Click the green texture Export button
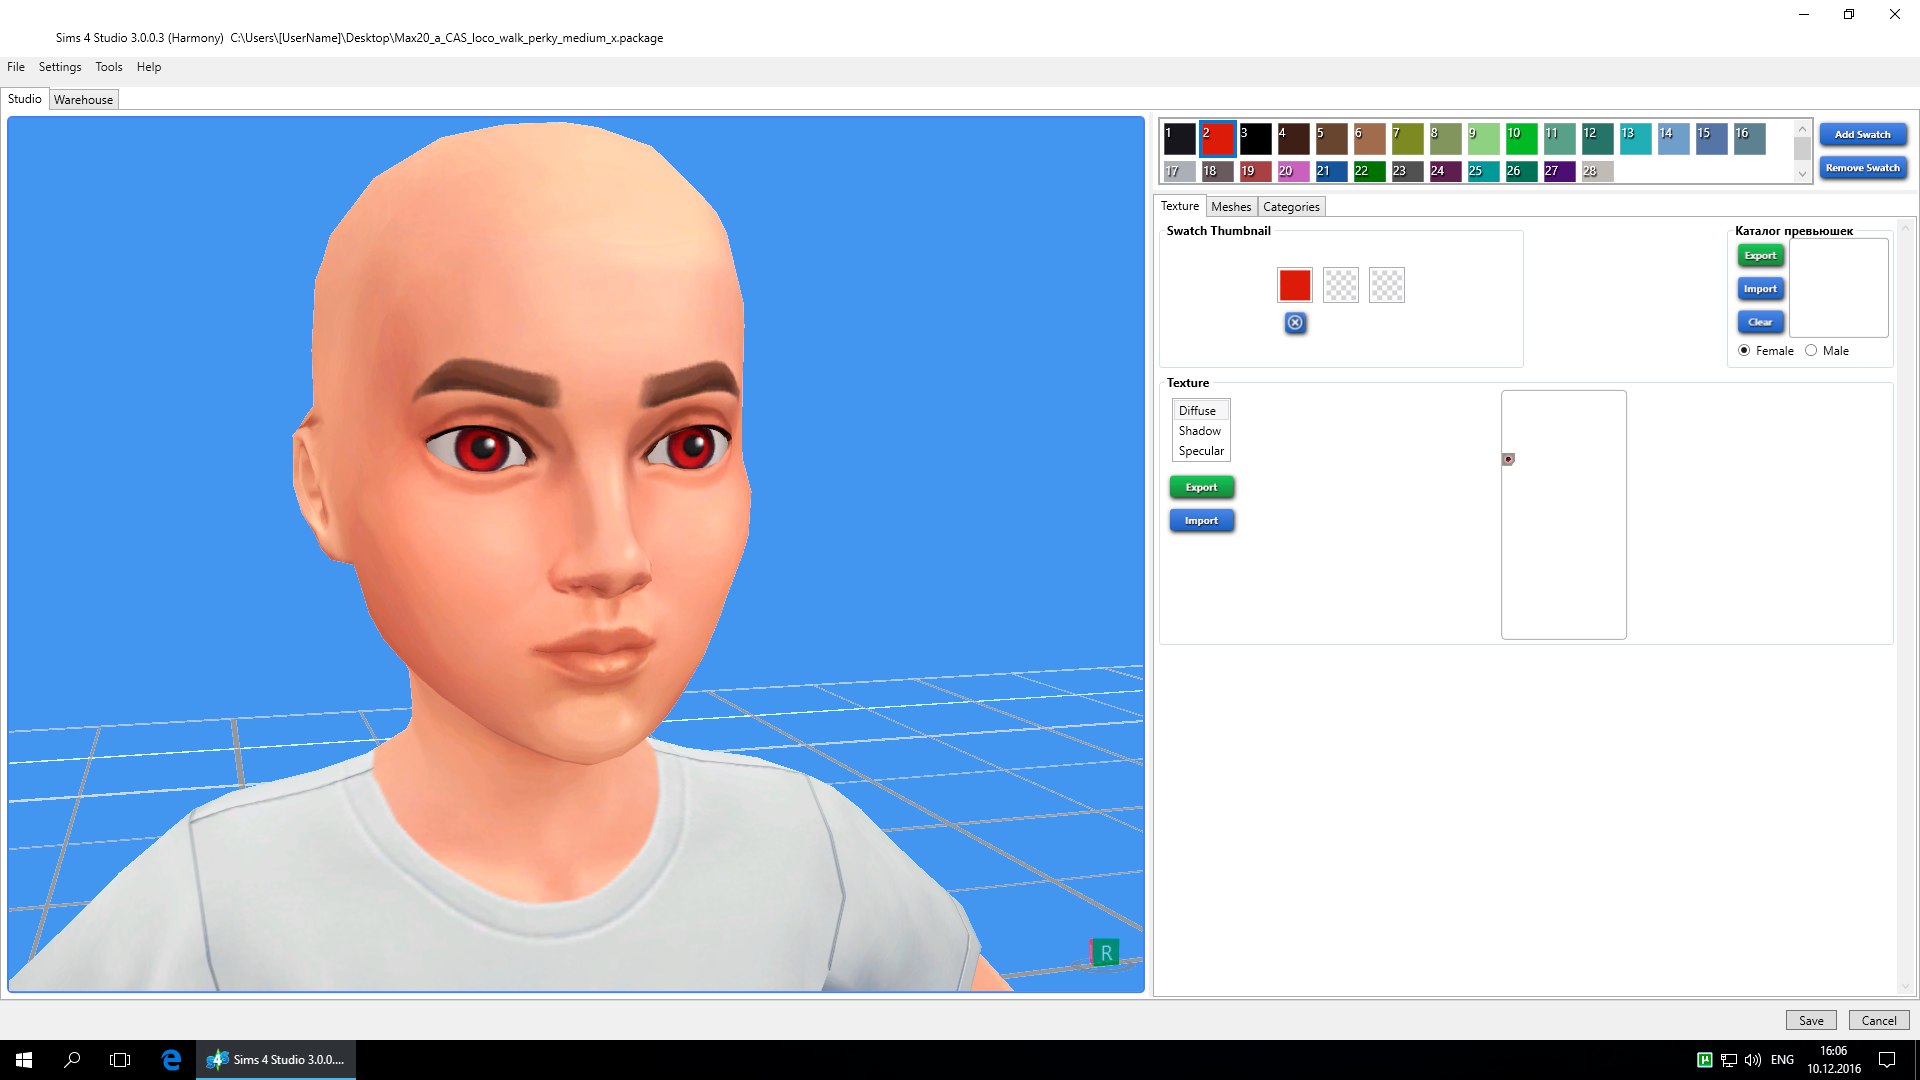This screenshot has width=1920, height=1080. tap(1201, 488)
